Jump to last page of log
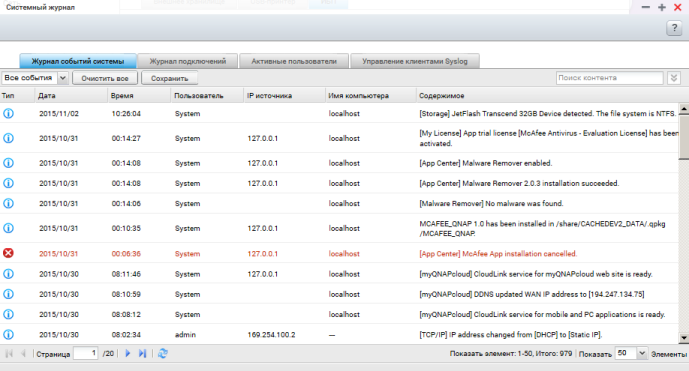Screen dimensions: 689x371 pyautogui.click(x=142, y=353)
